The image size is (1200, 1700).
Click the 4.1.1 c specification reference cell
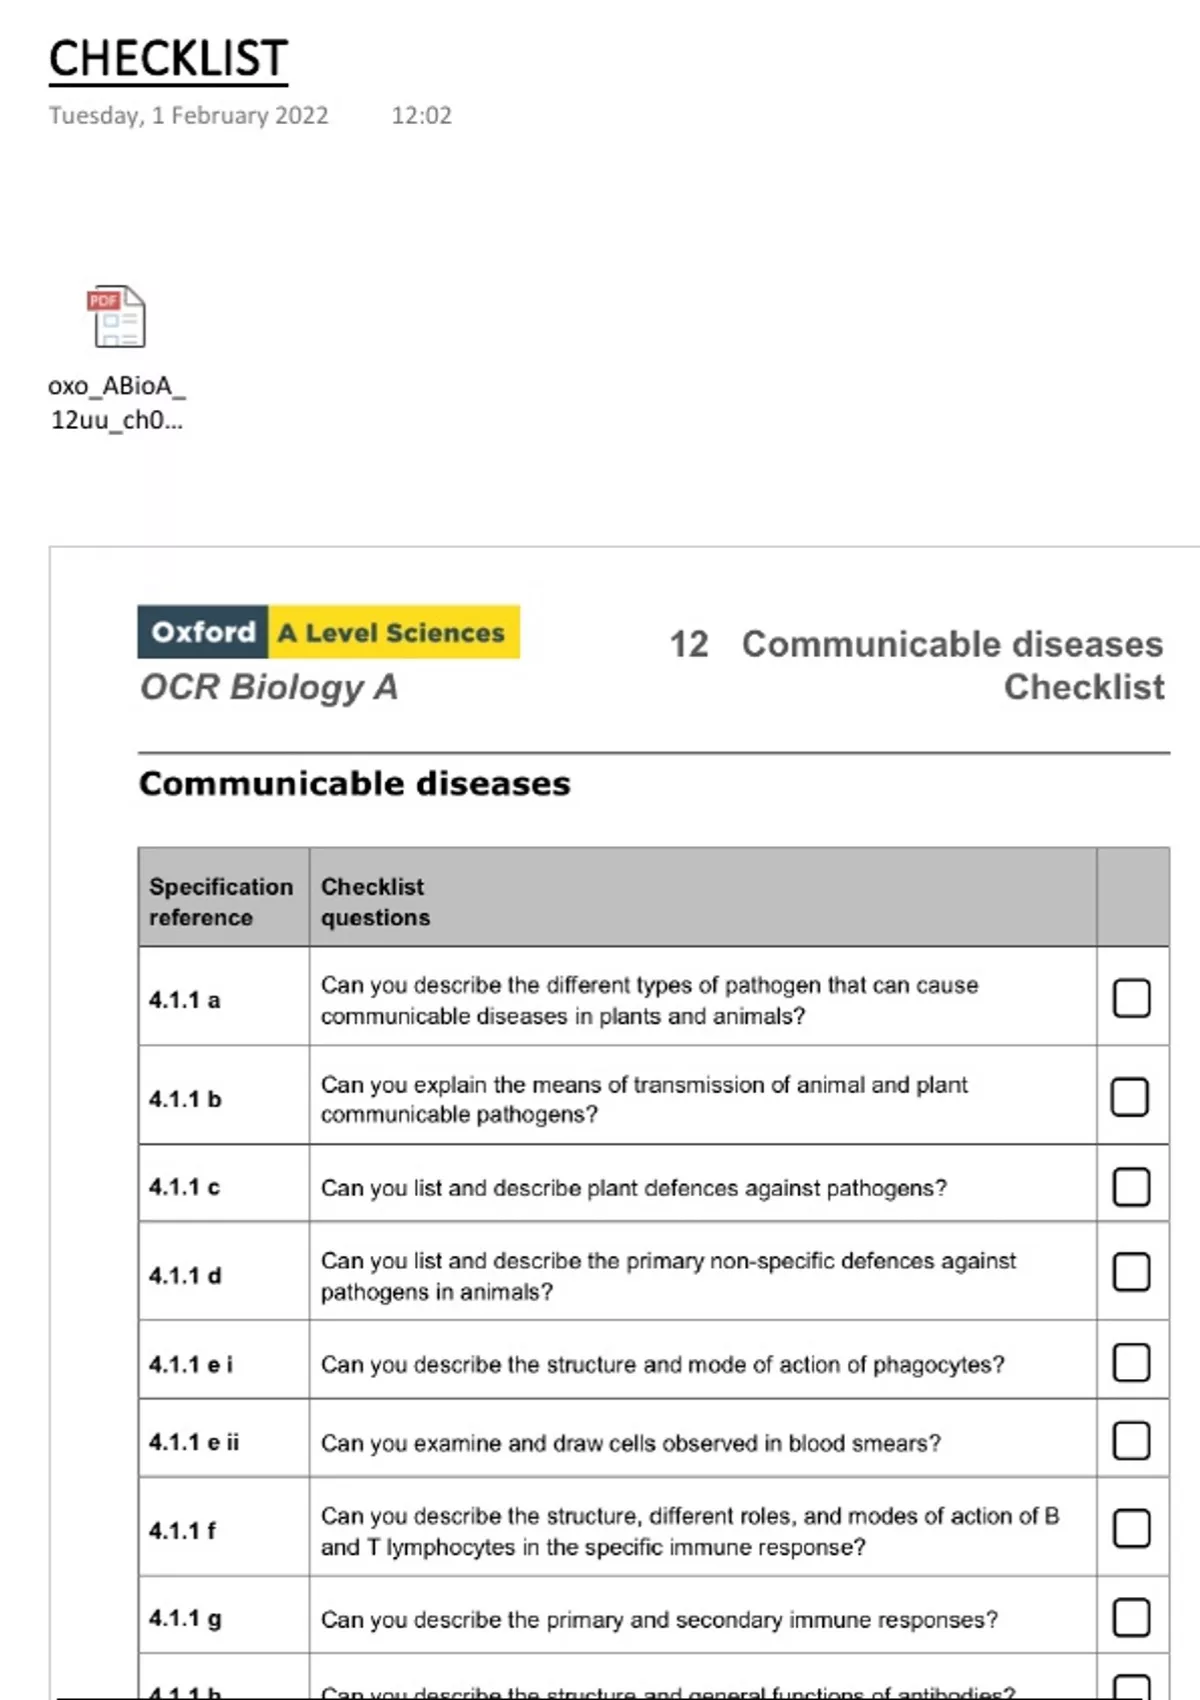pos(185,1187)
